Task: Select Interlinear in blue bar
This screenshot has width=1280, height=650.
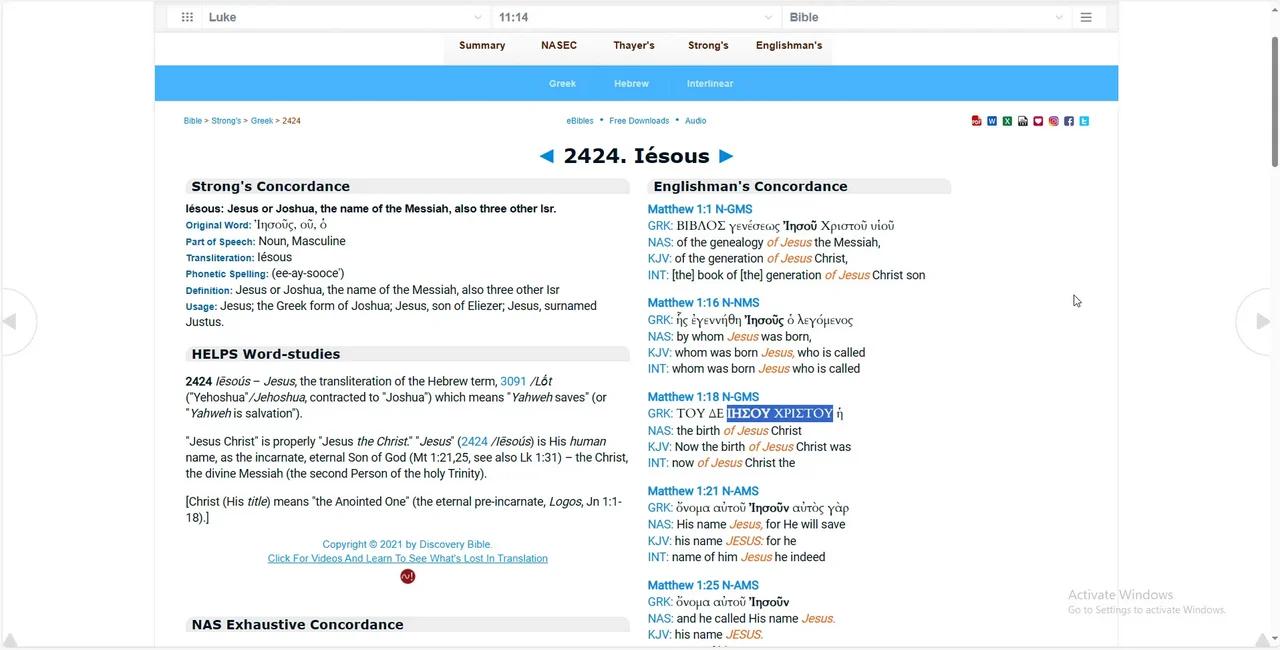Action: [x=710, y=84]
